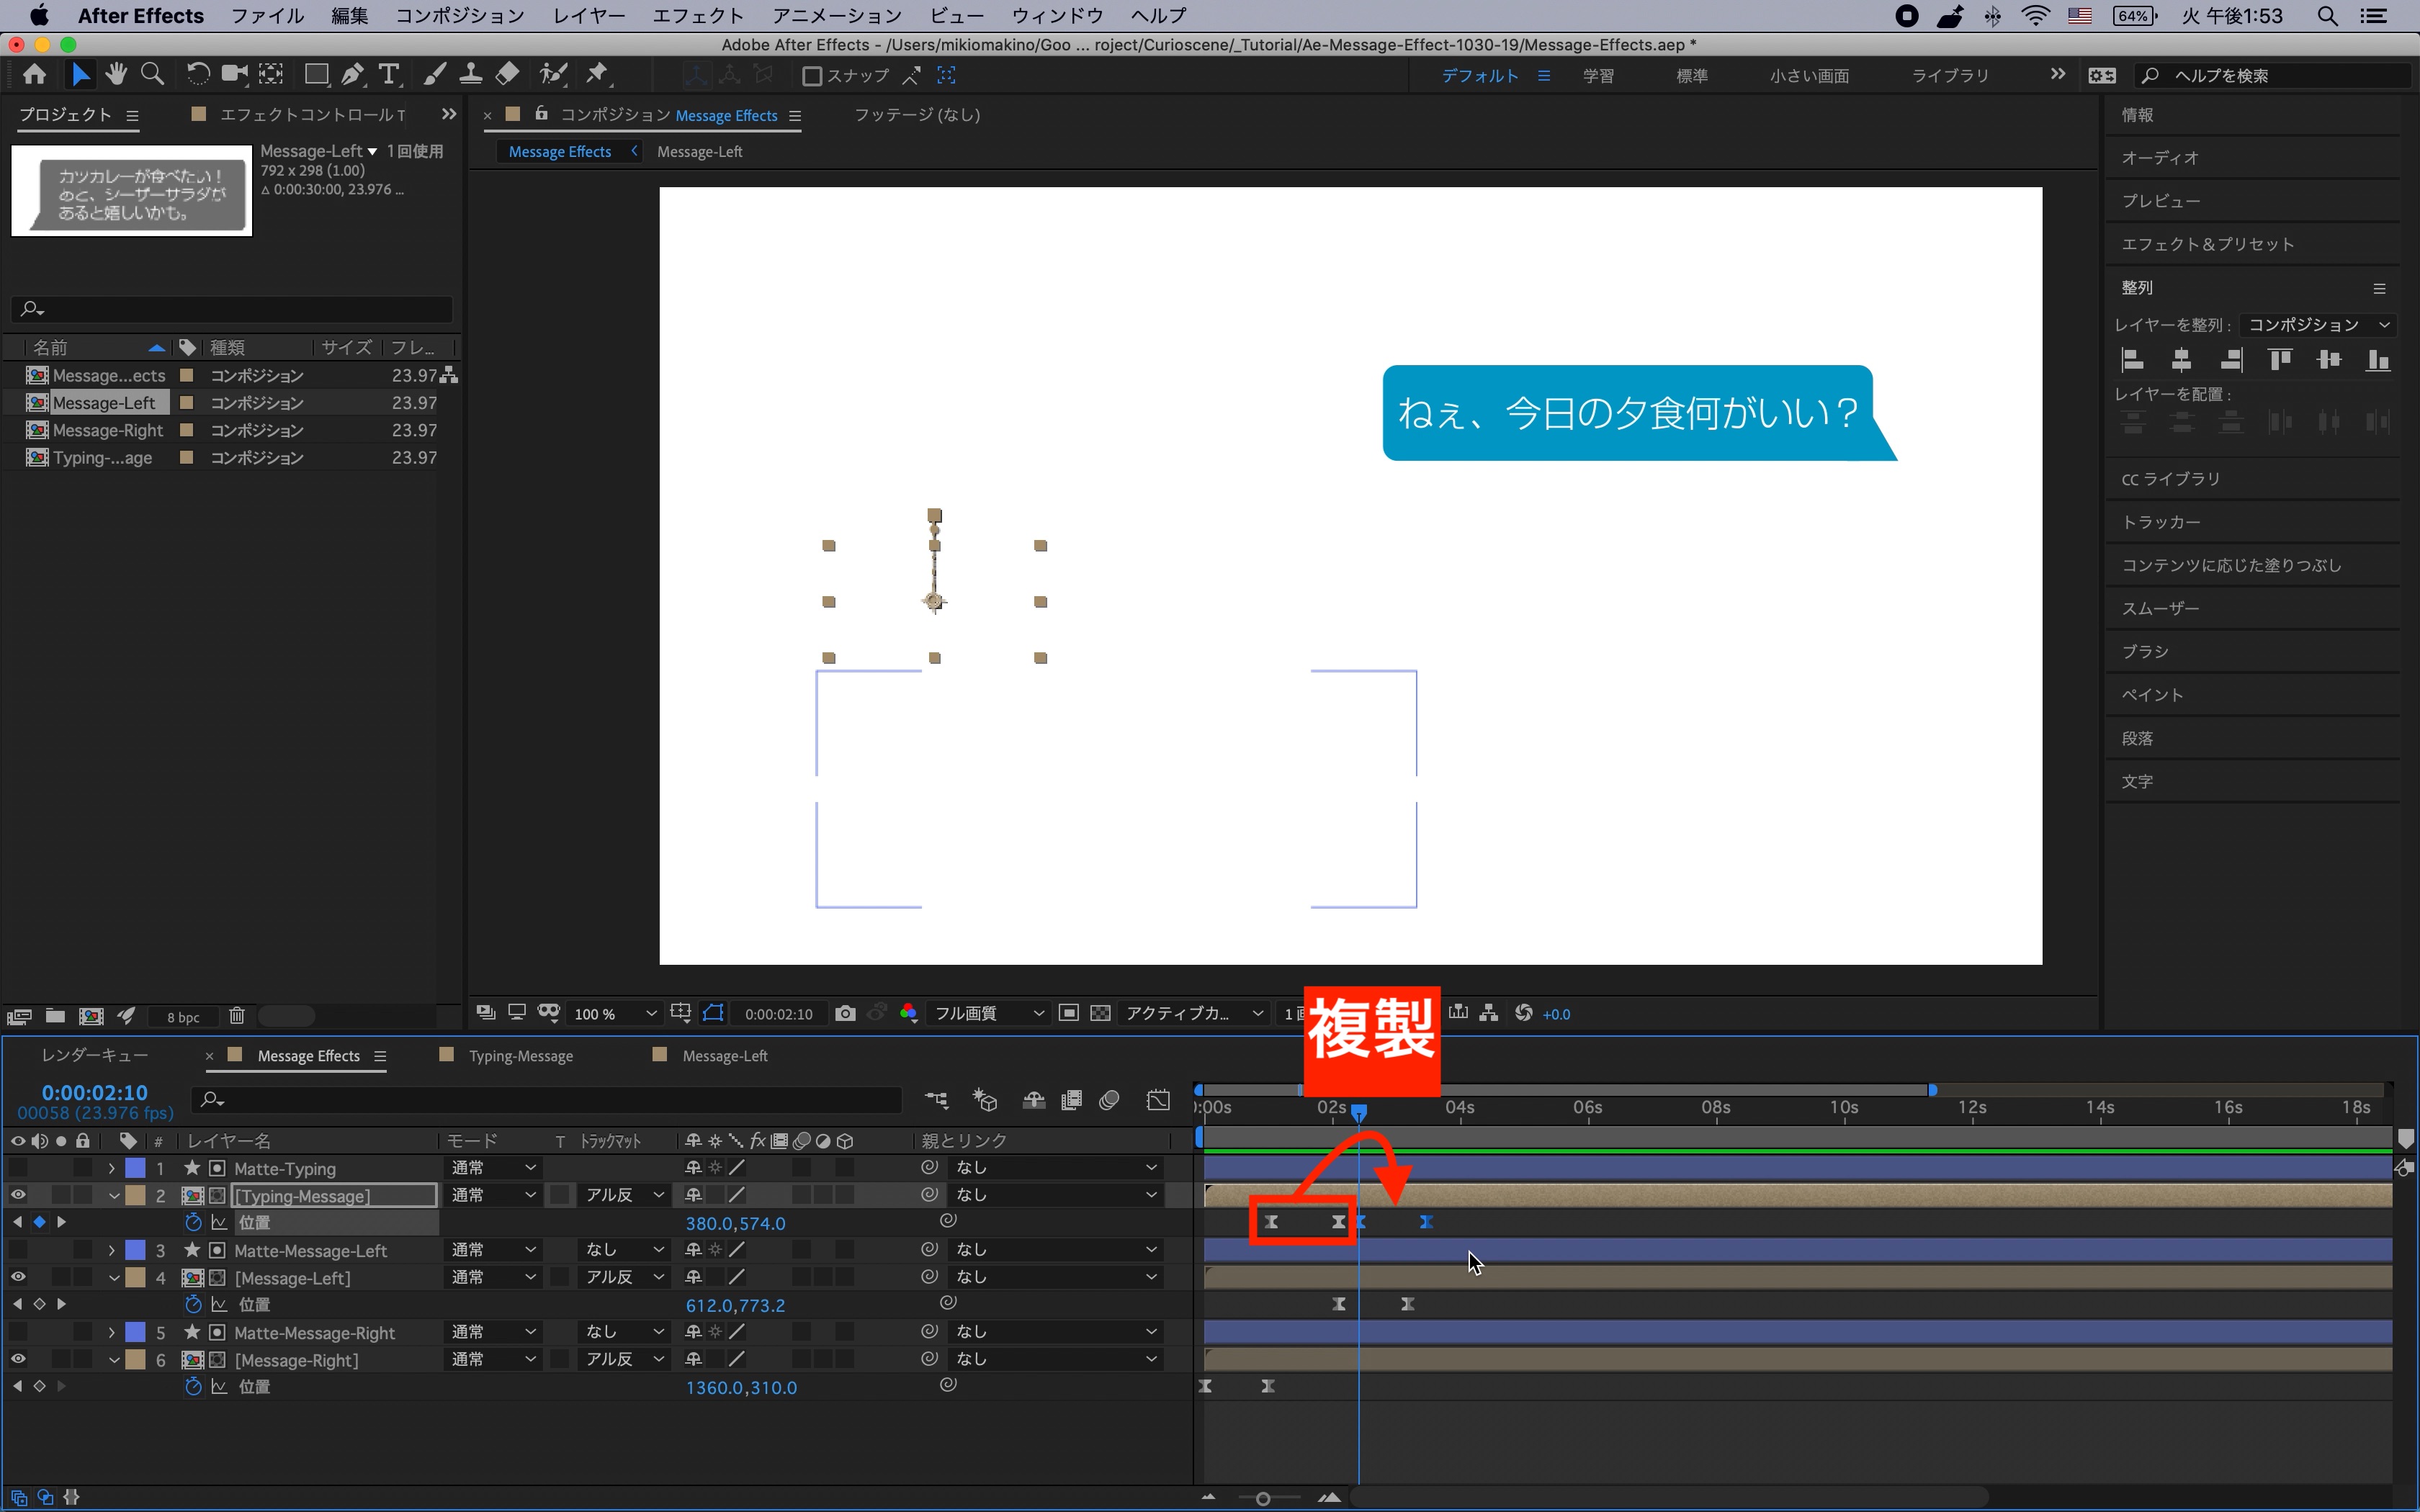Toggle visibility of Message-Right layer

[x=18, y=1359]
